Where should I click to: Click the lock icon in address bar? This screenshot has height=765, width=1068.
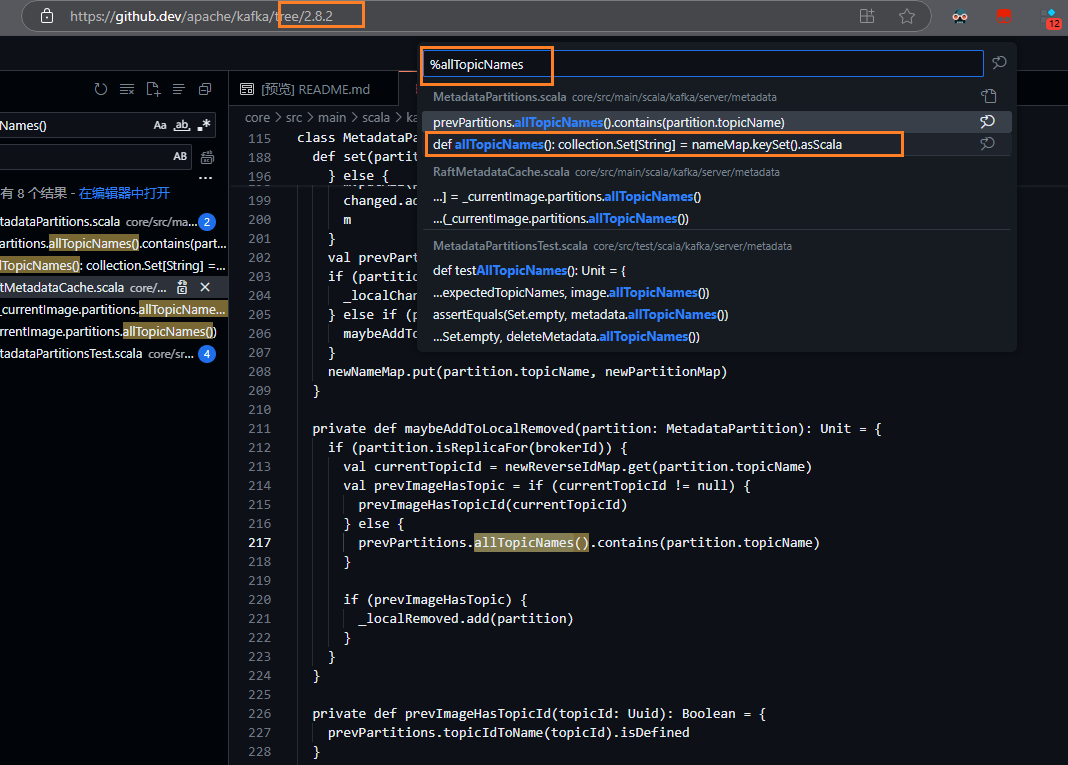pos(46,16)
